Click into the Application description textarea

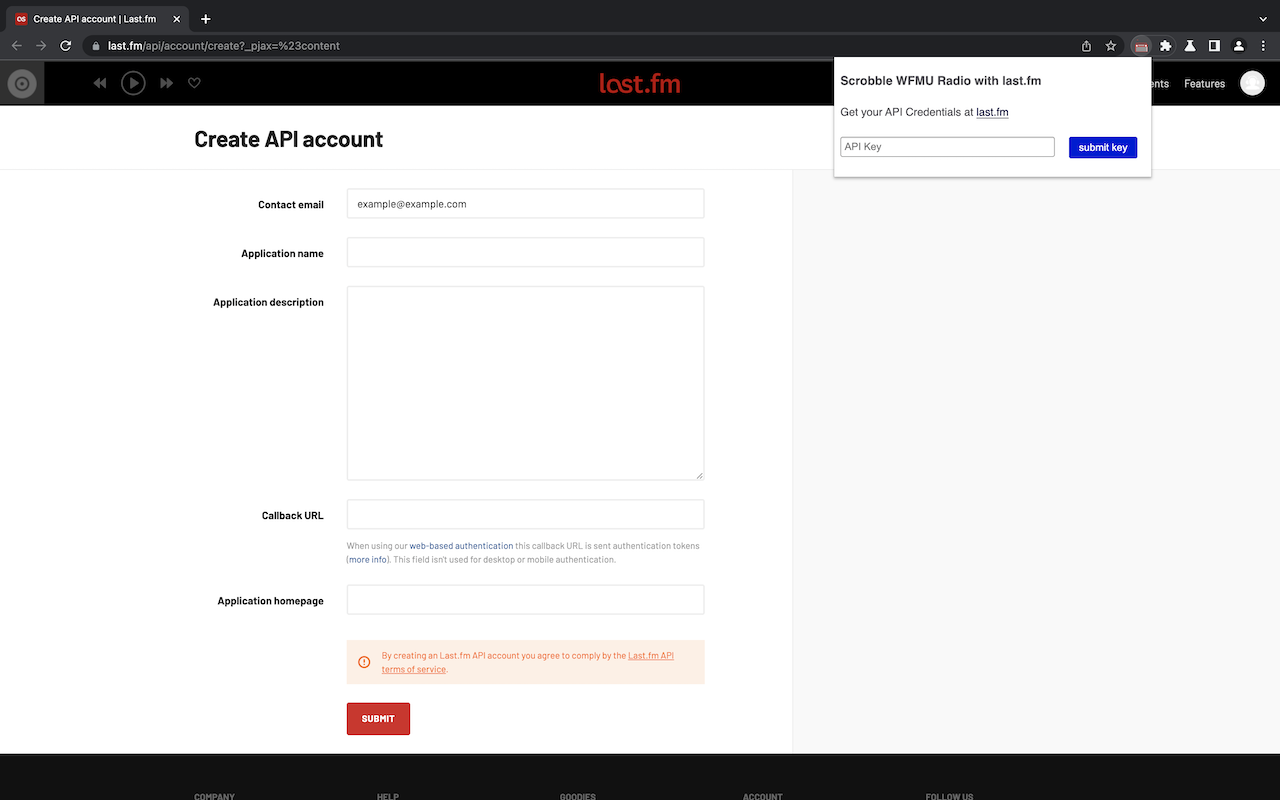(525, 383)
